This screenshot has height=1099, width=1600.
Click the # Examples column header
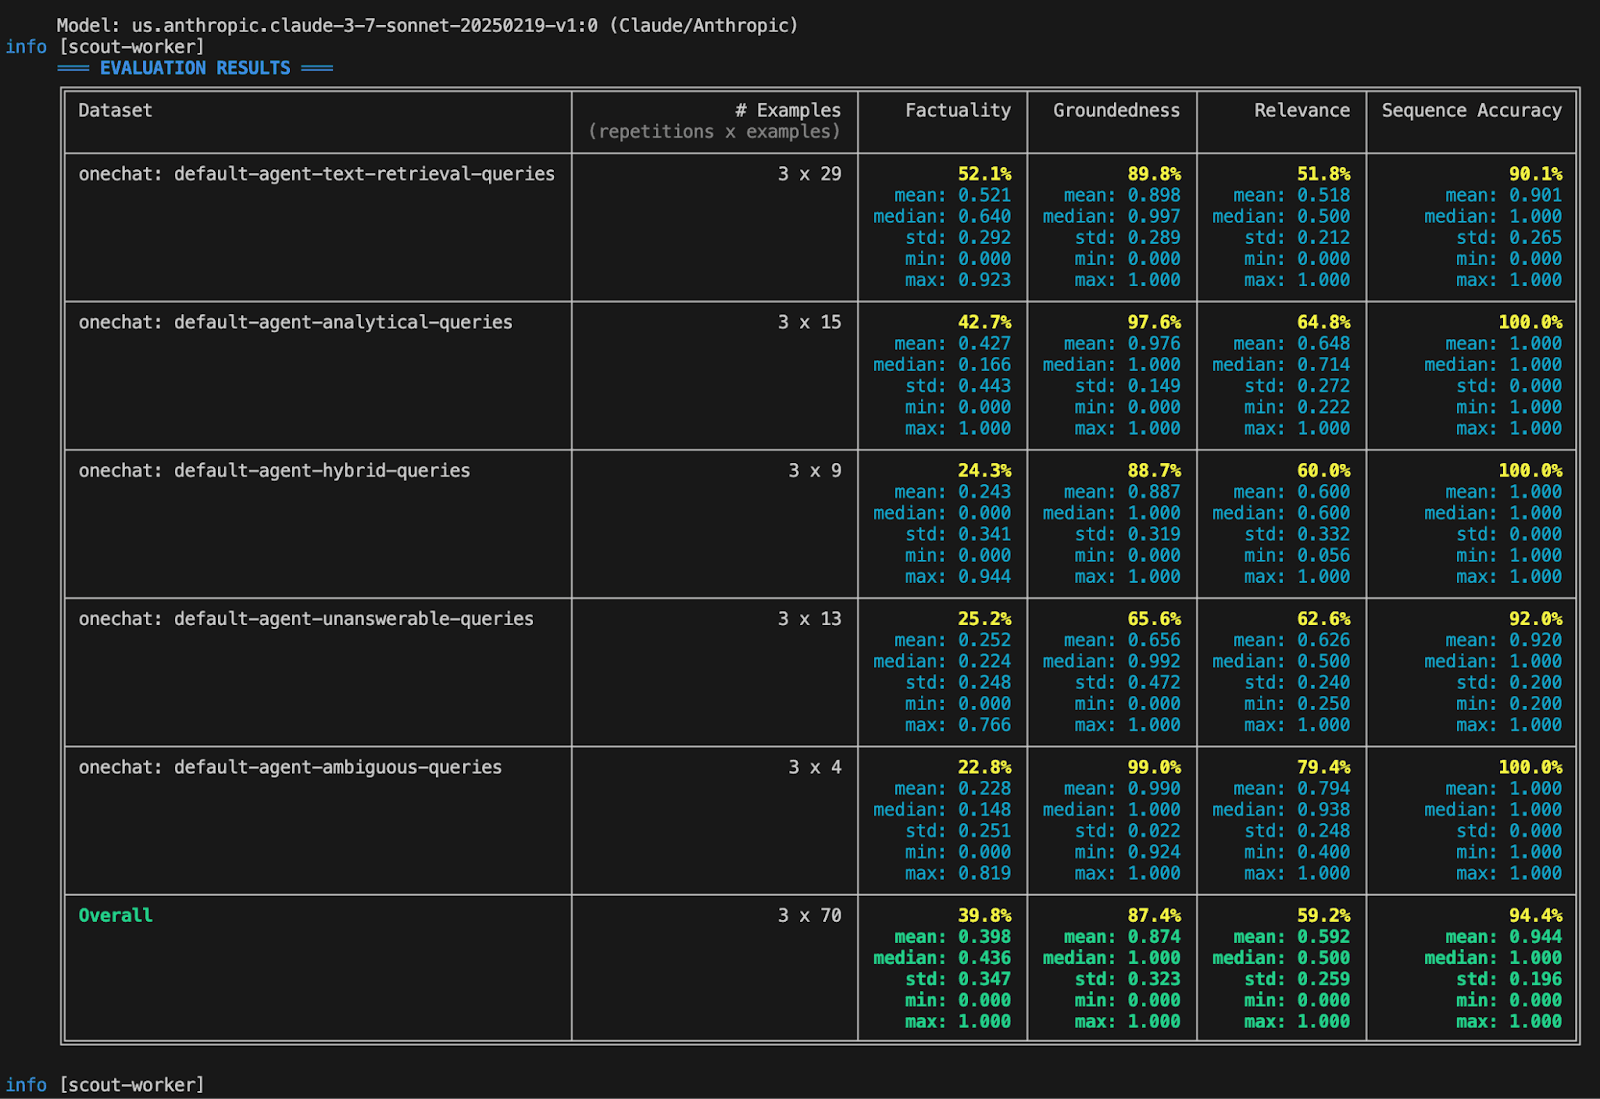click(789, 110)
